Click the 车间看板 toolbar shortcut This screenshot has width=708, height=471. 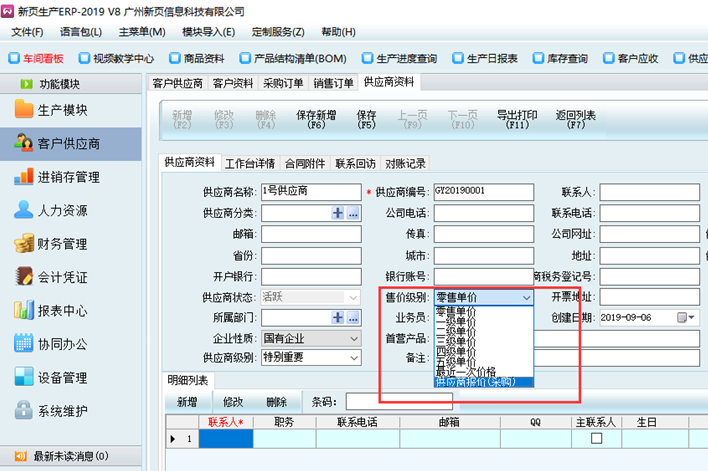point(38,58)
